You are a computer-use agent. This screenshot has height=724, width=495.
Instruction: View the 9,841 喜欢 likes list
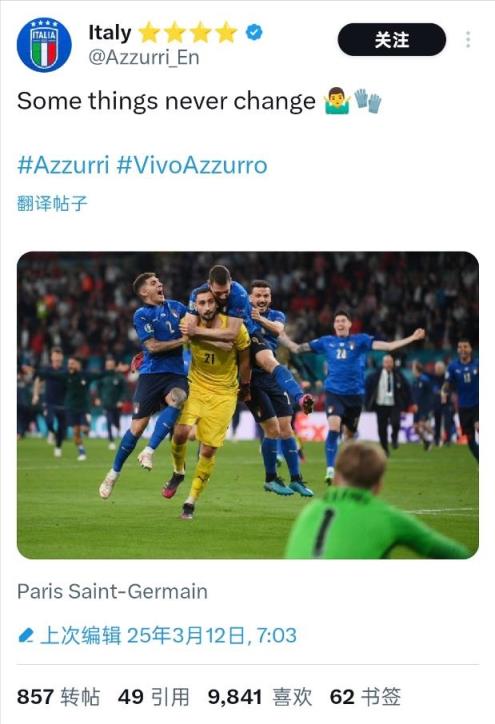click(260, 697)
